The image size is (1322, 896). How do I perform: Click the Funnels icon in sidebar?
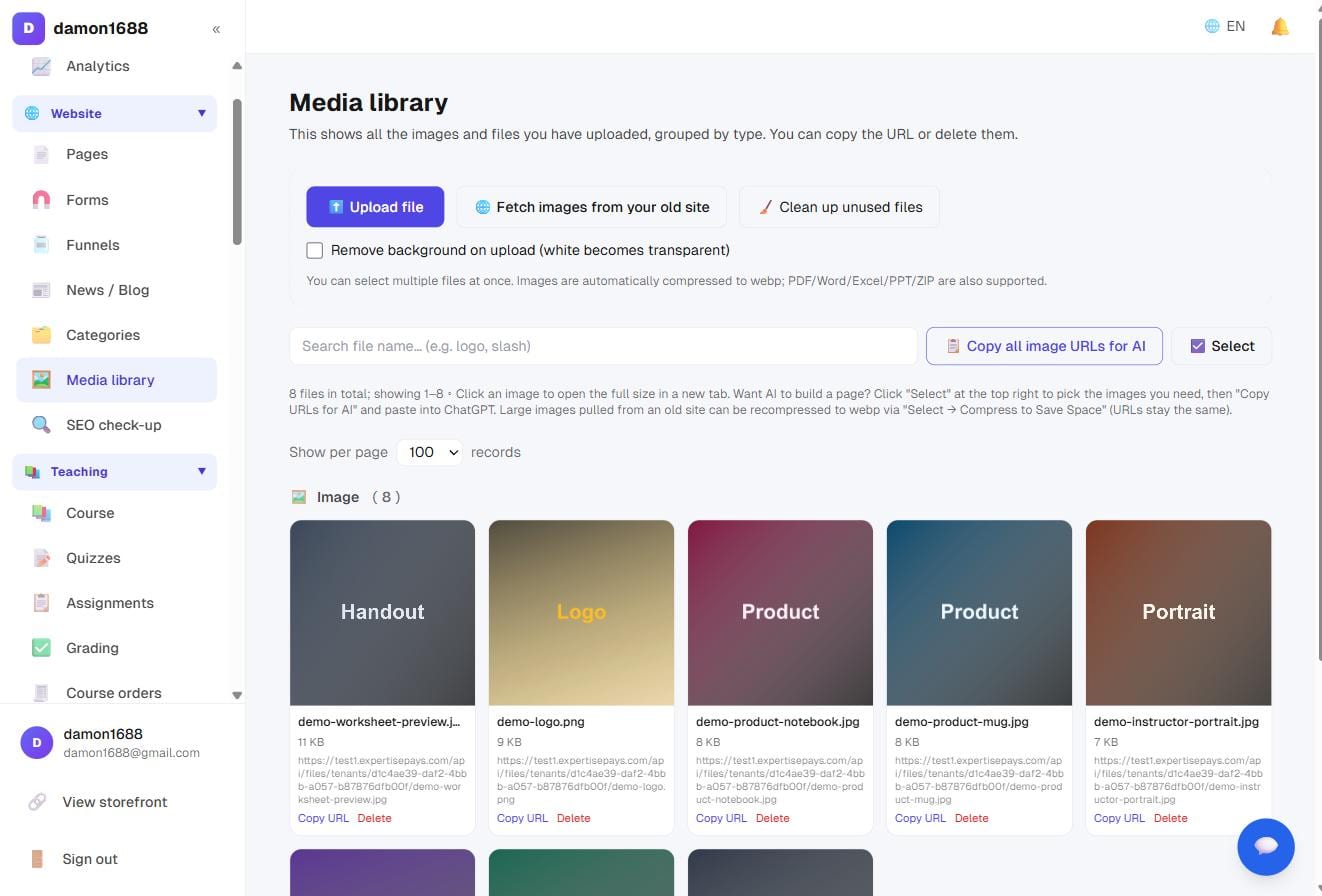[41, 245]
